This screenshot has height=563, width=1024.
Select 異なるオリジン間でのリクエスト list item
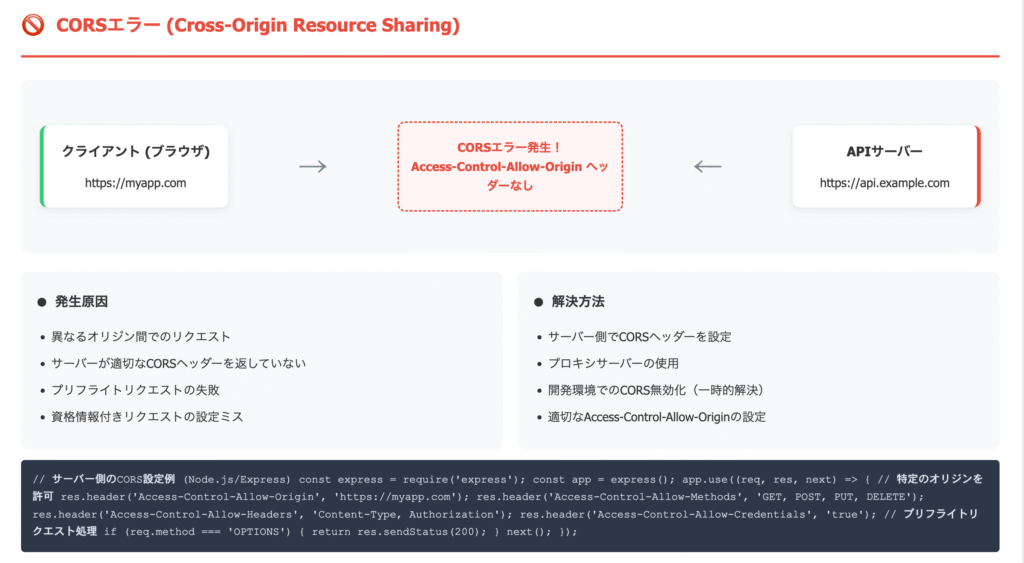(x=141, y=337)
